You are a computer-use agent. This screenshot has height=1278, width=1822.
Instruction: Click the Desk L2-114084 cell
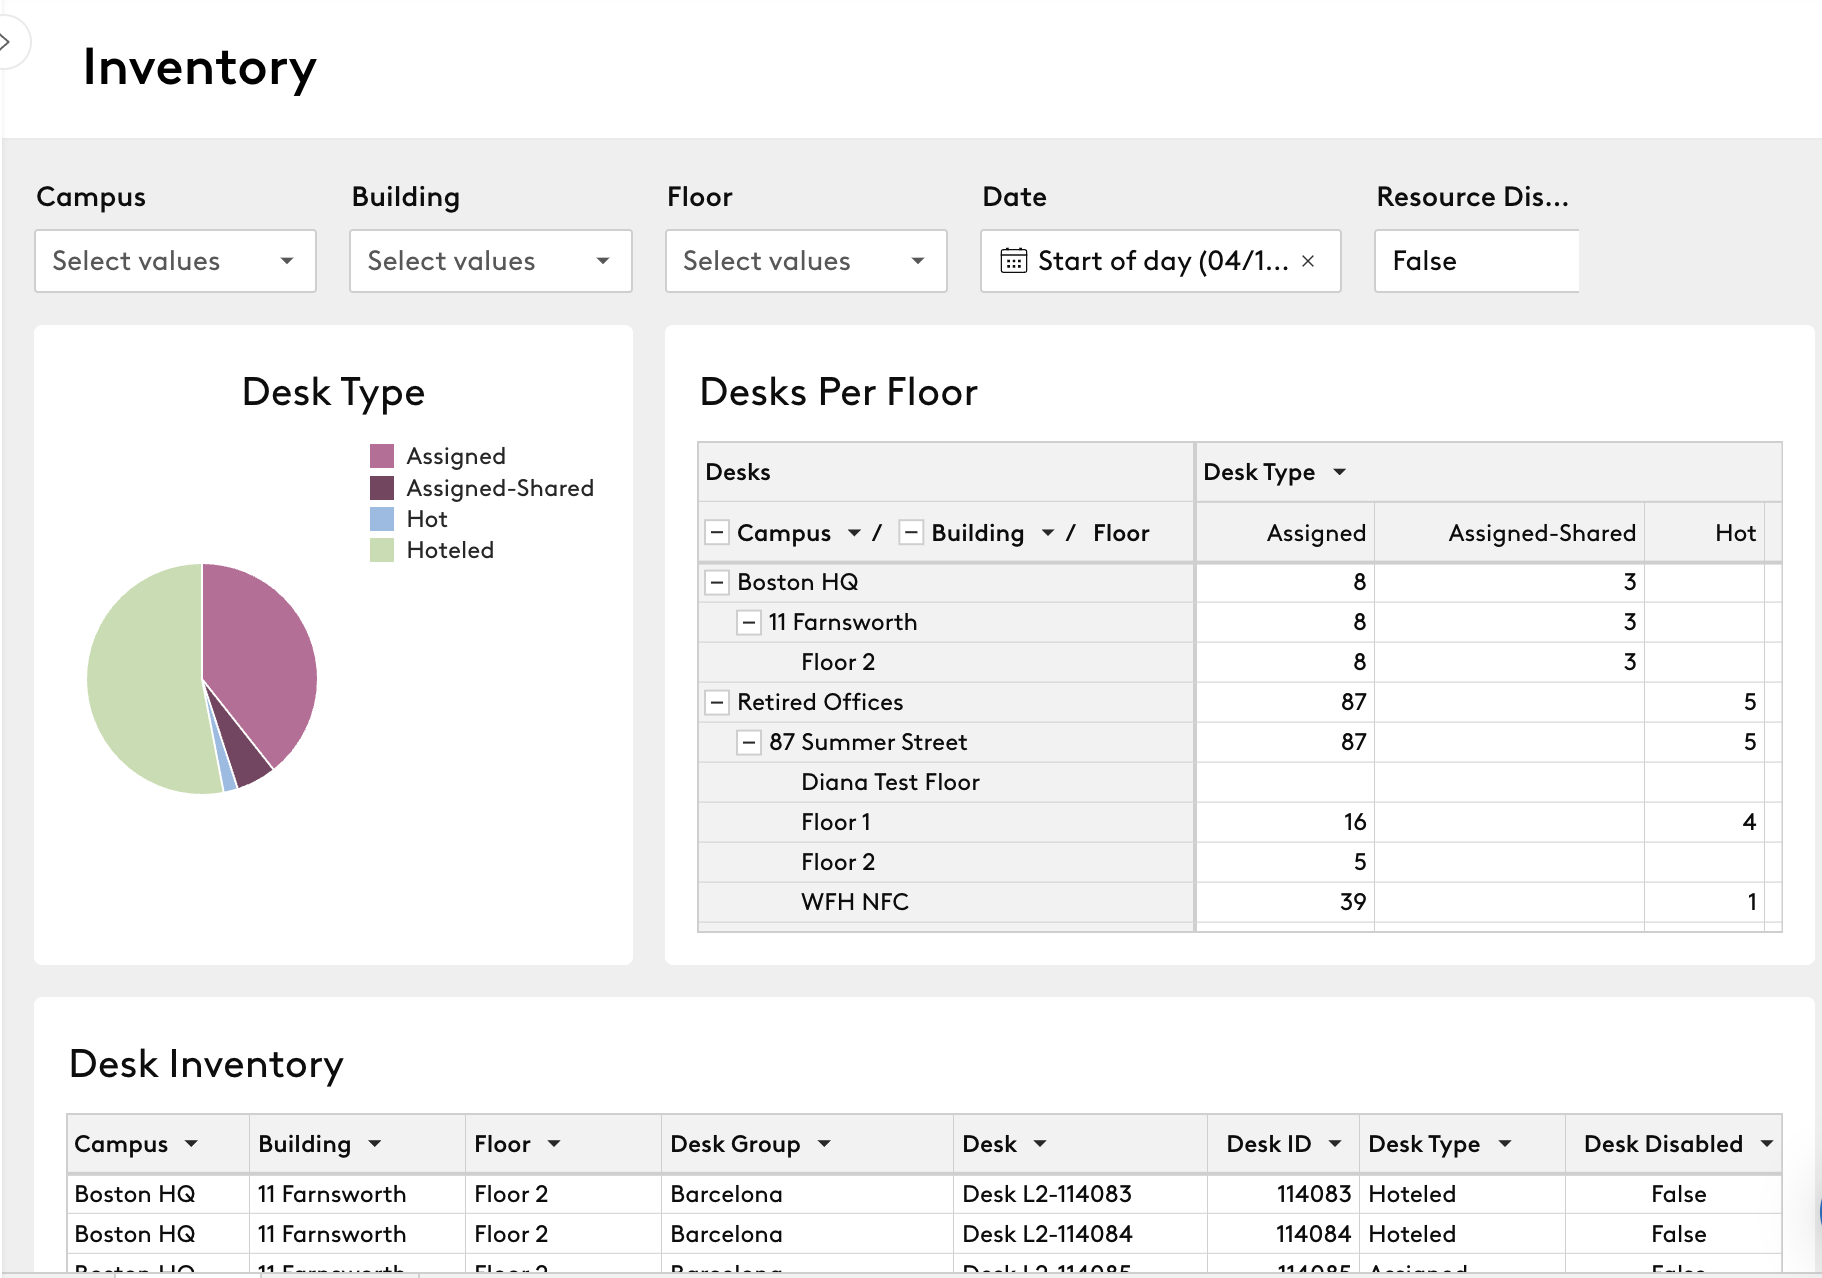1080,1234
